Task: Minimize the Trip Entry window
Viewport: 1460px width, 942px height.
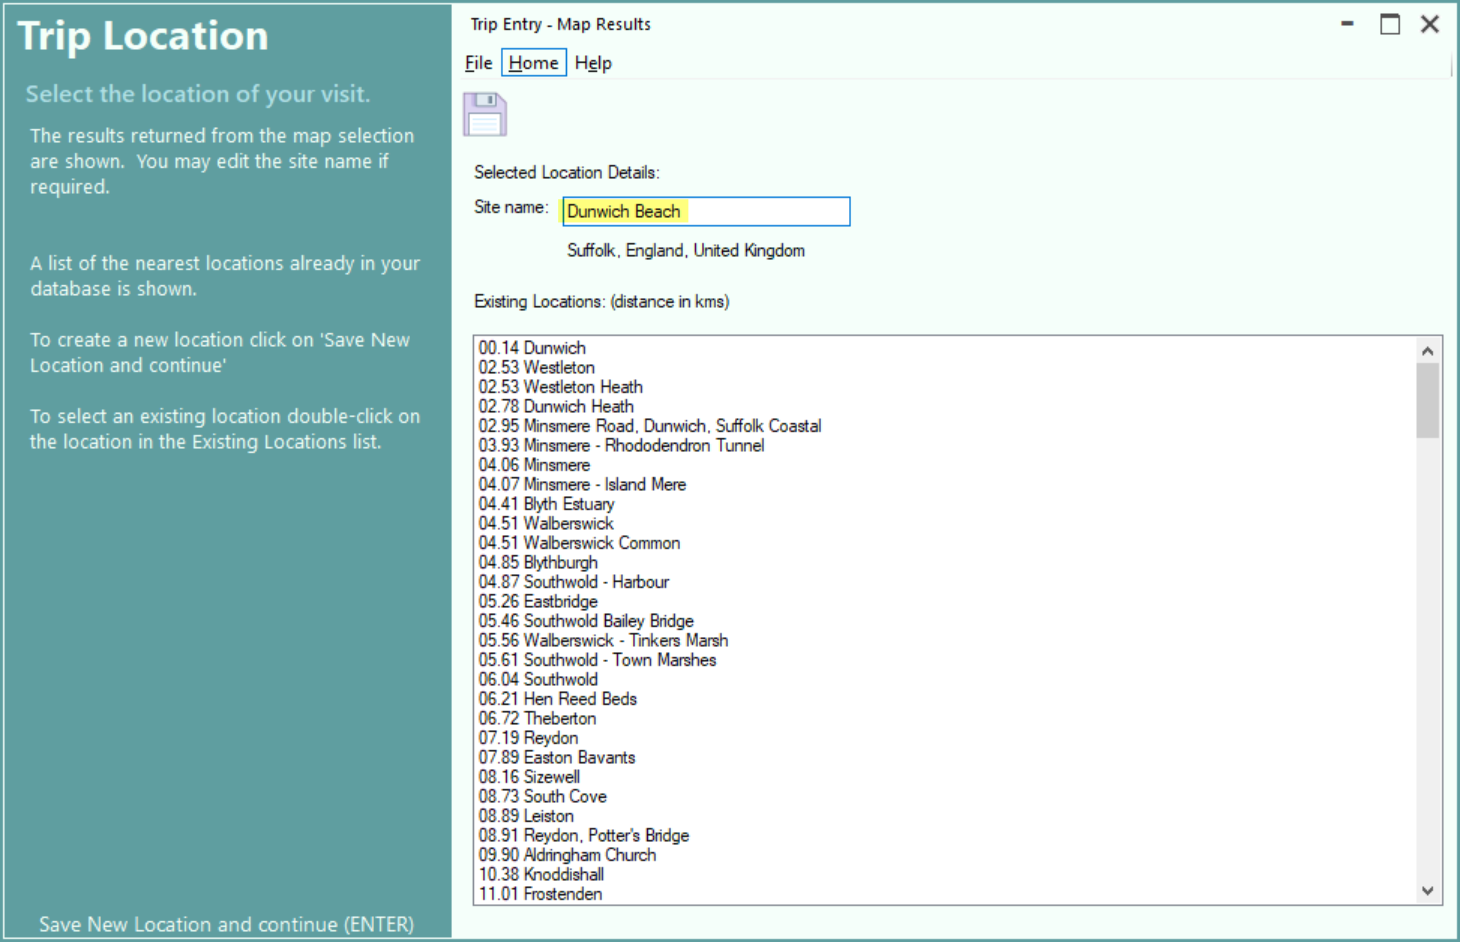Action: coord(1347,24)
